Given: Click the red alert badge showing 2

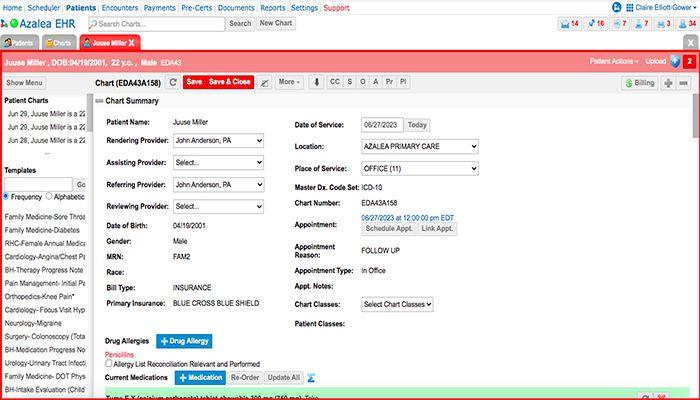Looking at the screenshot, I should [689, 62].
